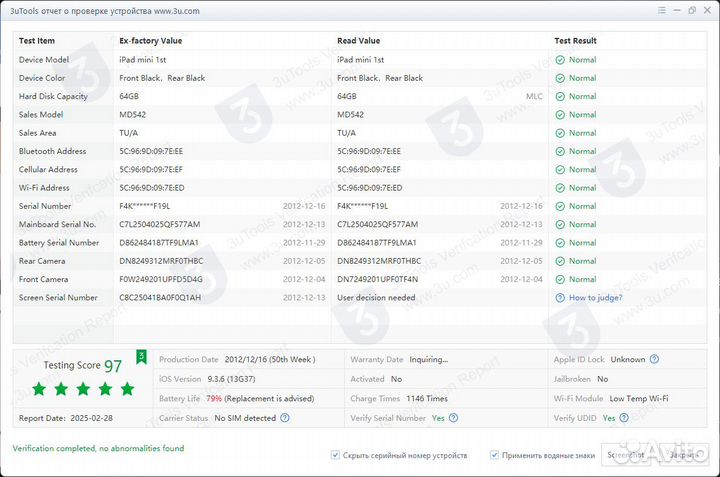Click green badge icon next to score 97

point(141,356)
